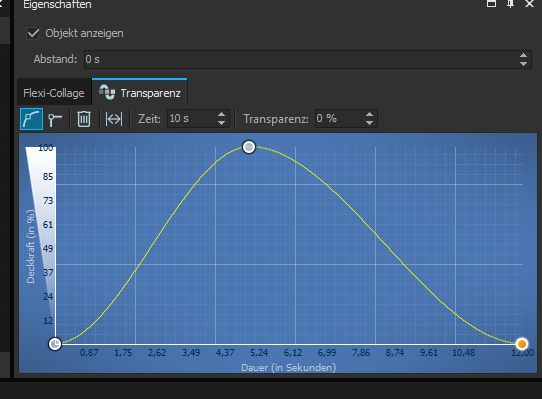
Task: Select the curve keyframe mode tool
Action: coord(31,119)
